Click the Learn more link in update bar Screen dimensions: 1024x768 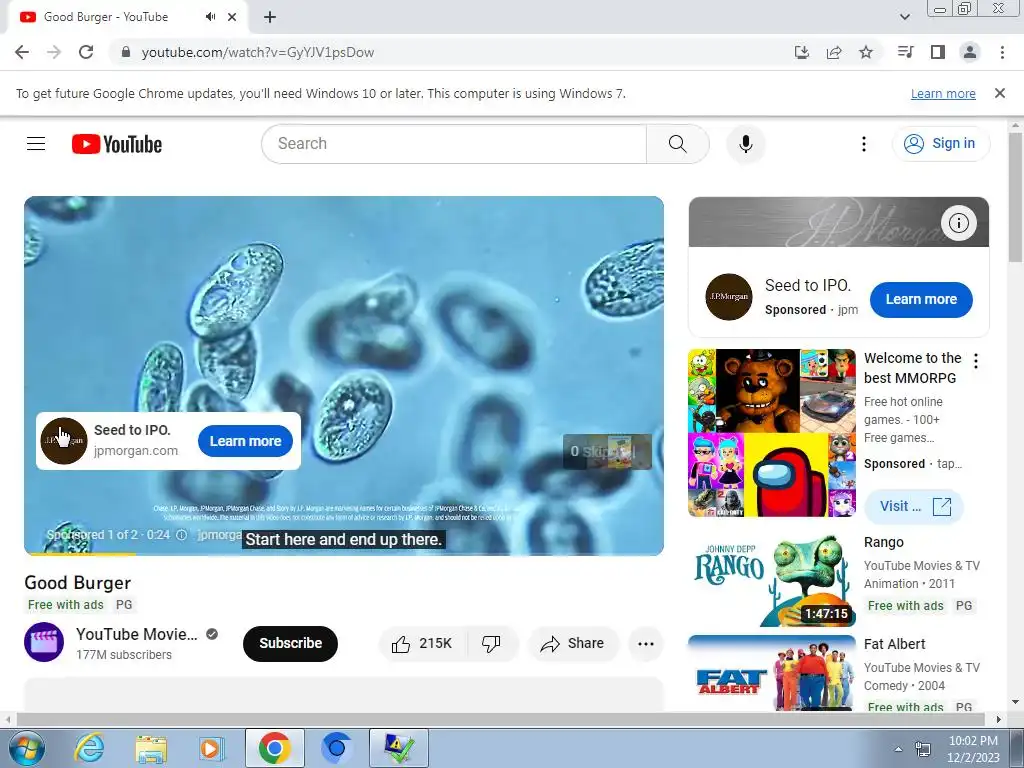pos(943,93)
